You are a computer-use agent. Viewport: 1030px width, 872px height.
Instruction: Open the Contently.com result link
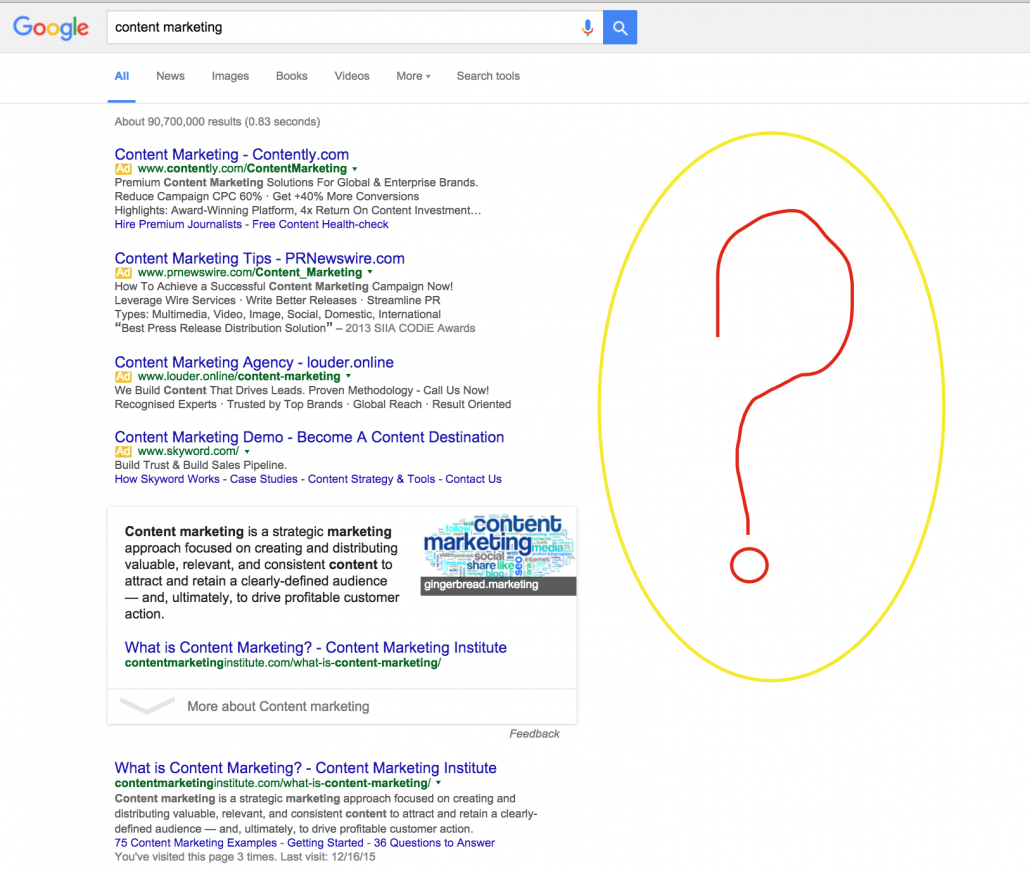231,154
